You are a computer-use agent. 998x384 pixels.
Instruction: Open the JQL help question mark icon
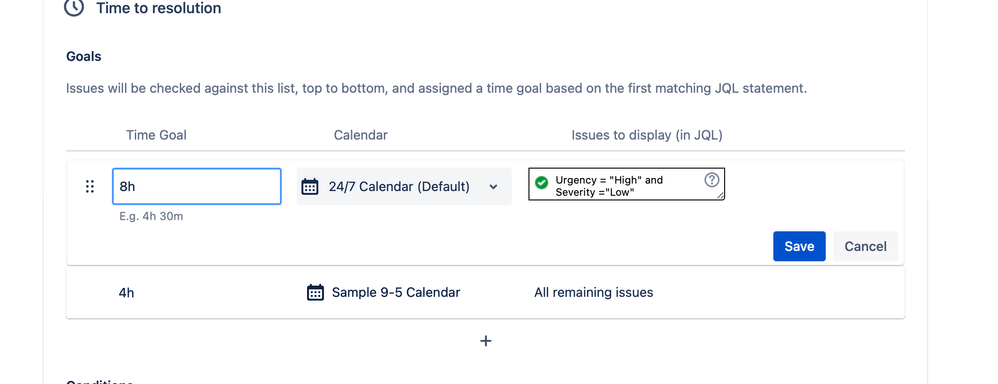click(x=712, y=180)
